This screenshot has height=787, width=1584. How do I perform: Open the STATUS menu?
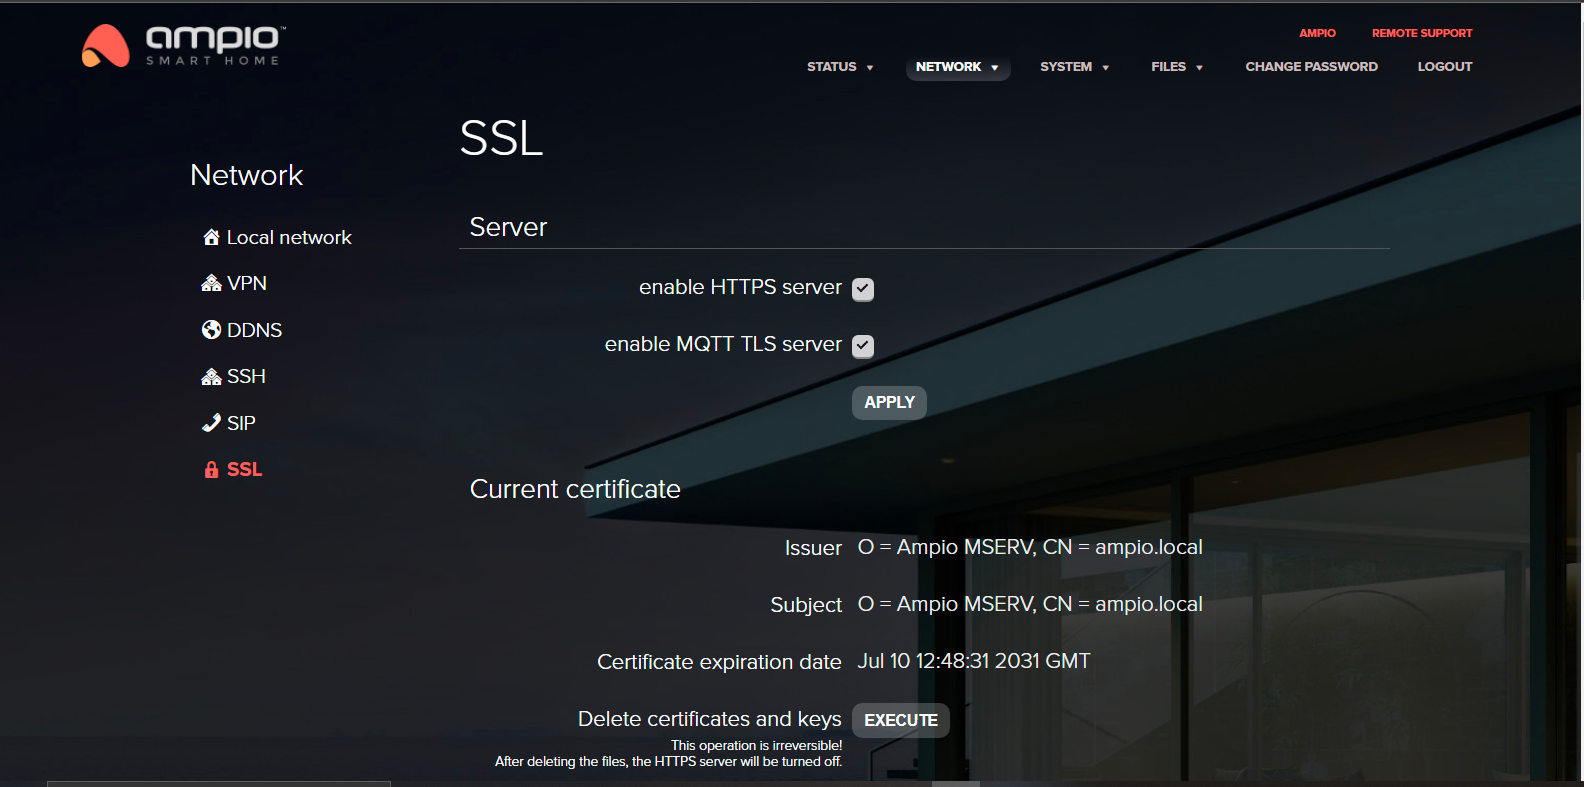(x=840, y=67)
